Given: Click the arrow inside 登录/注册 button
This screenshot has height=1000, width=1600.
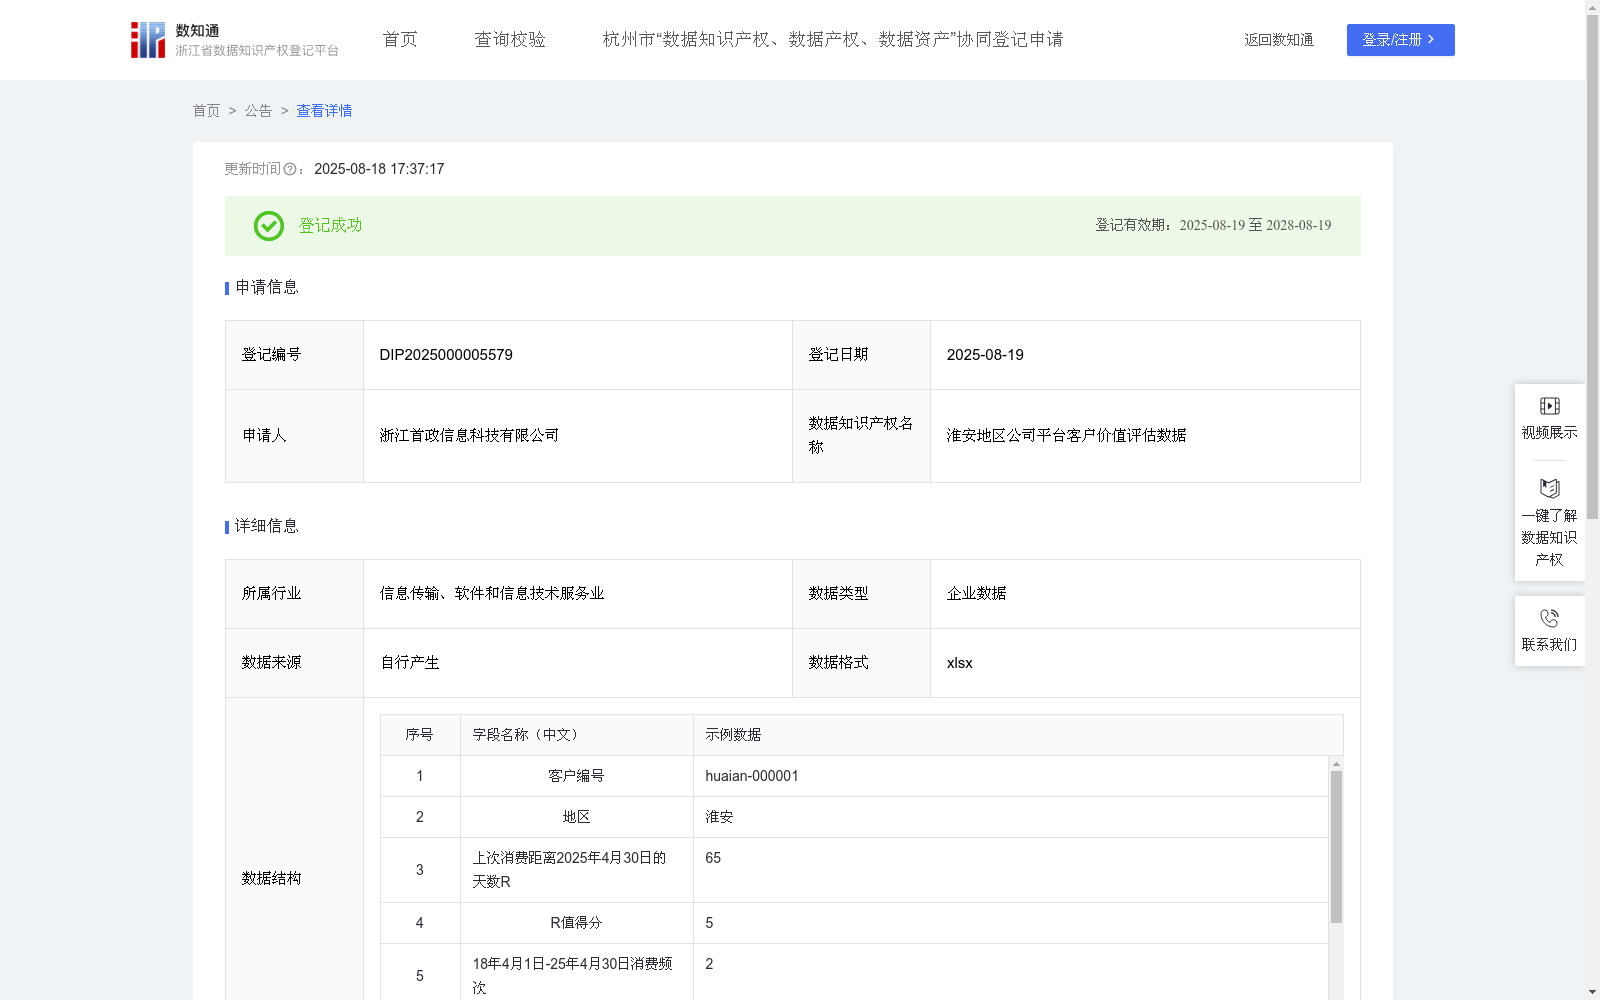Looking at the screenshot, I should click(x=1431, y=40).
